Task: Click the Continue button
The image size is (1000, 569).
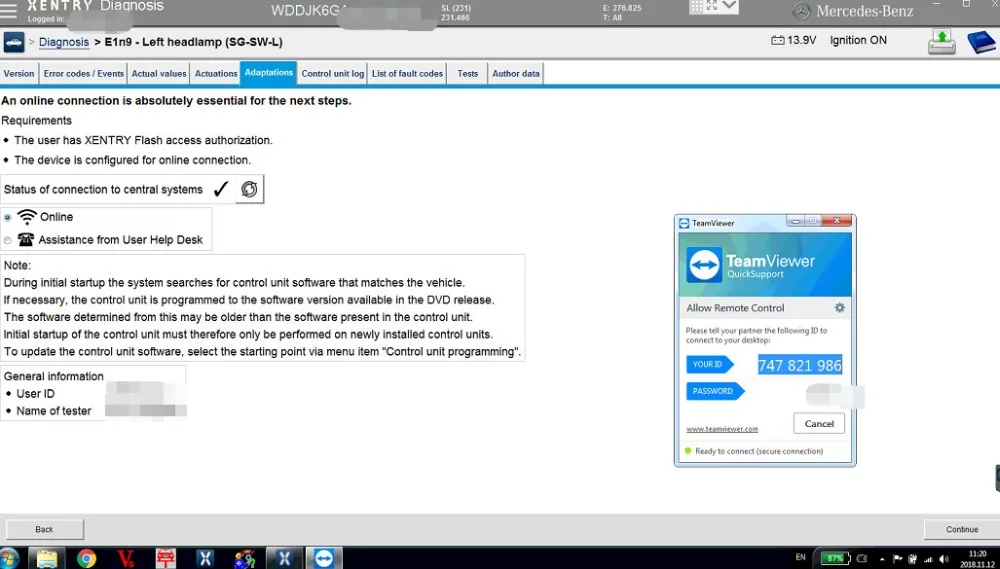Action: pyautogui.click(x=962, y=529)
